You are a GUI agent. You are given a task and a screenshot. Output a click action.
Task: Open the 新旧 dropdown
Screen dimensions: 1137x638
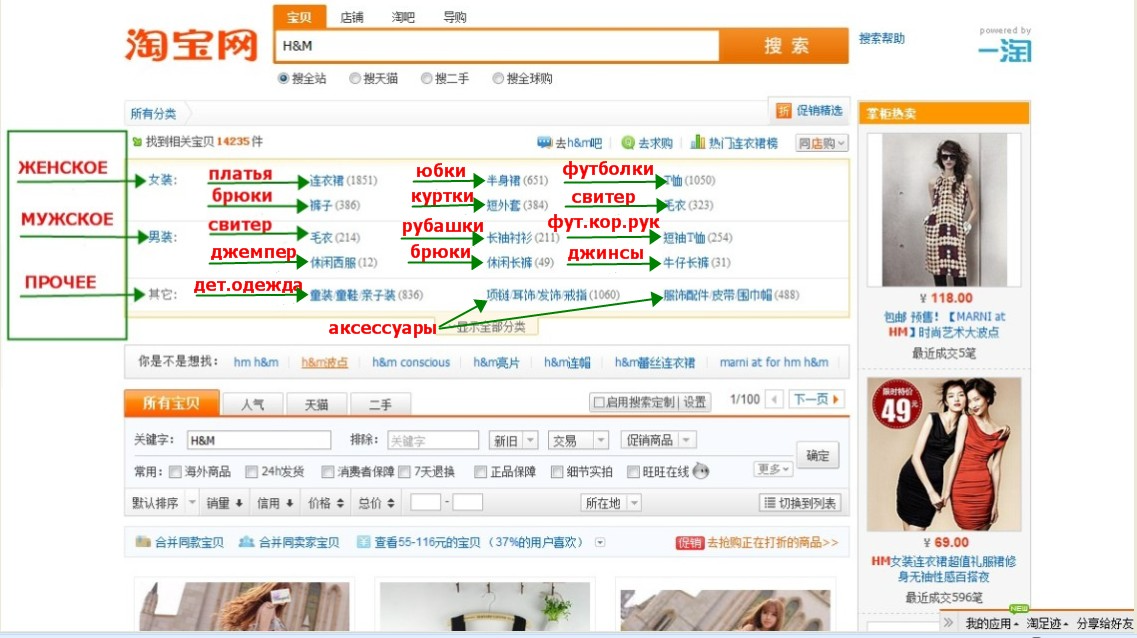click(513, 440)
